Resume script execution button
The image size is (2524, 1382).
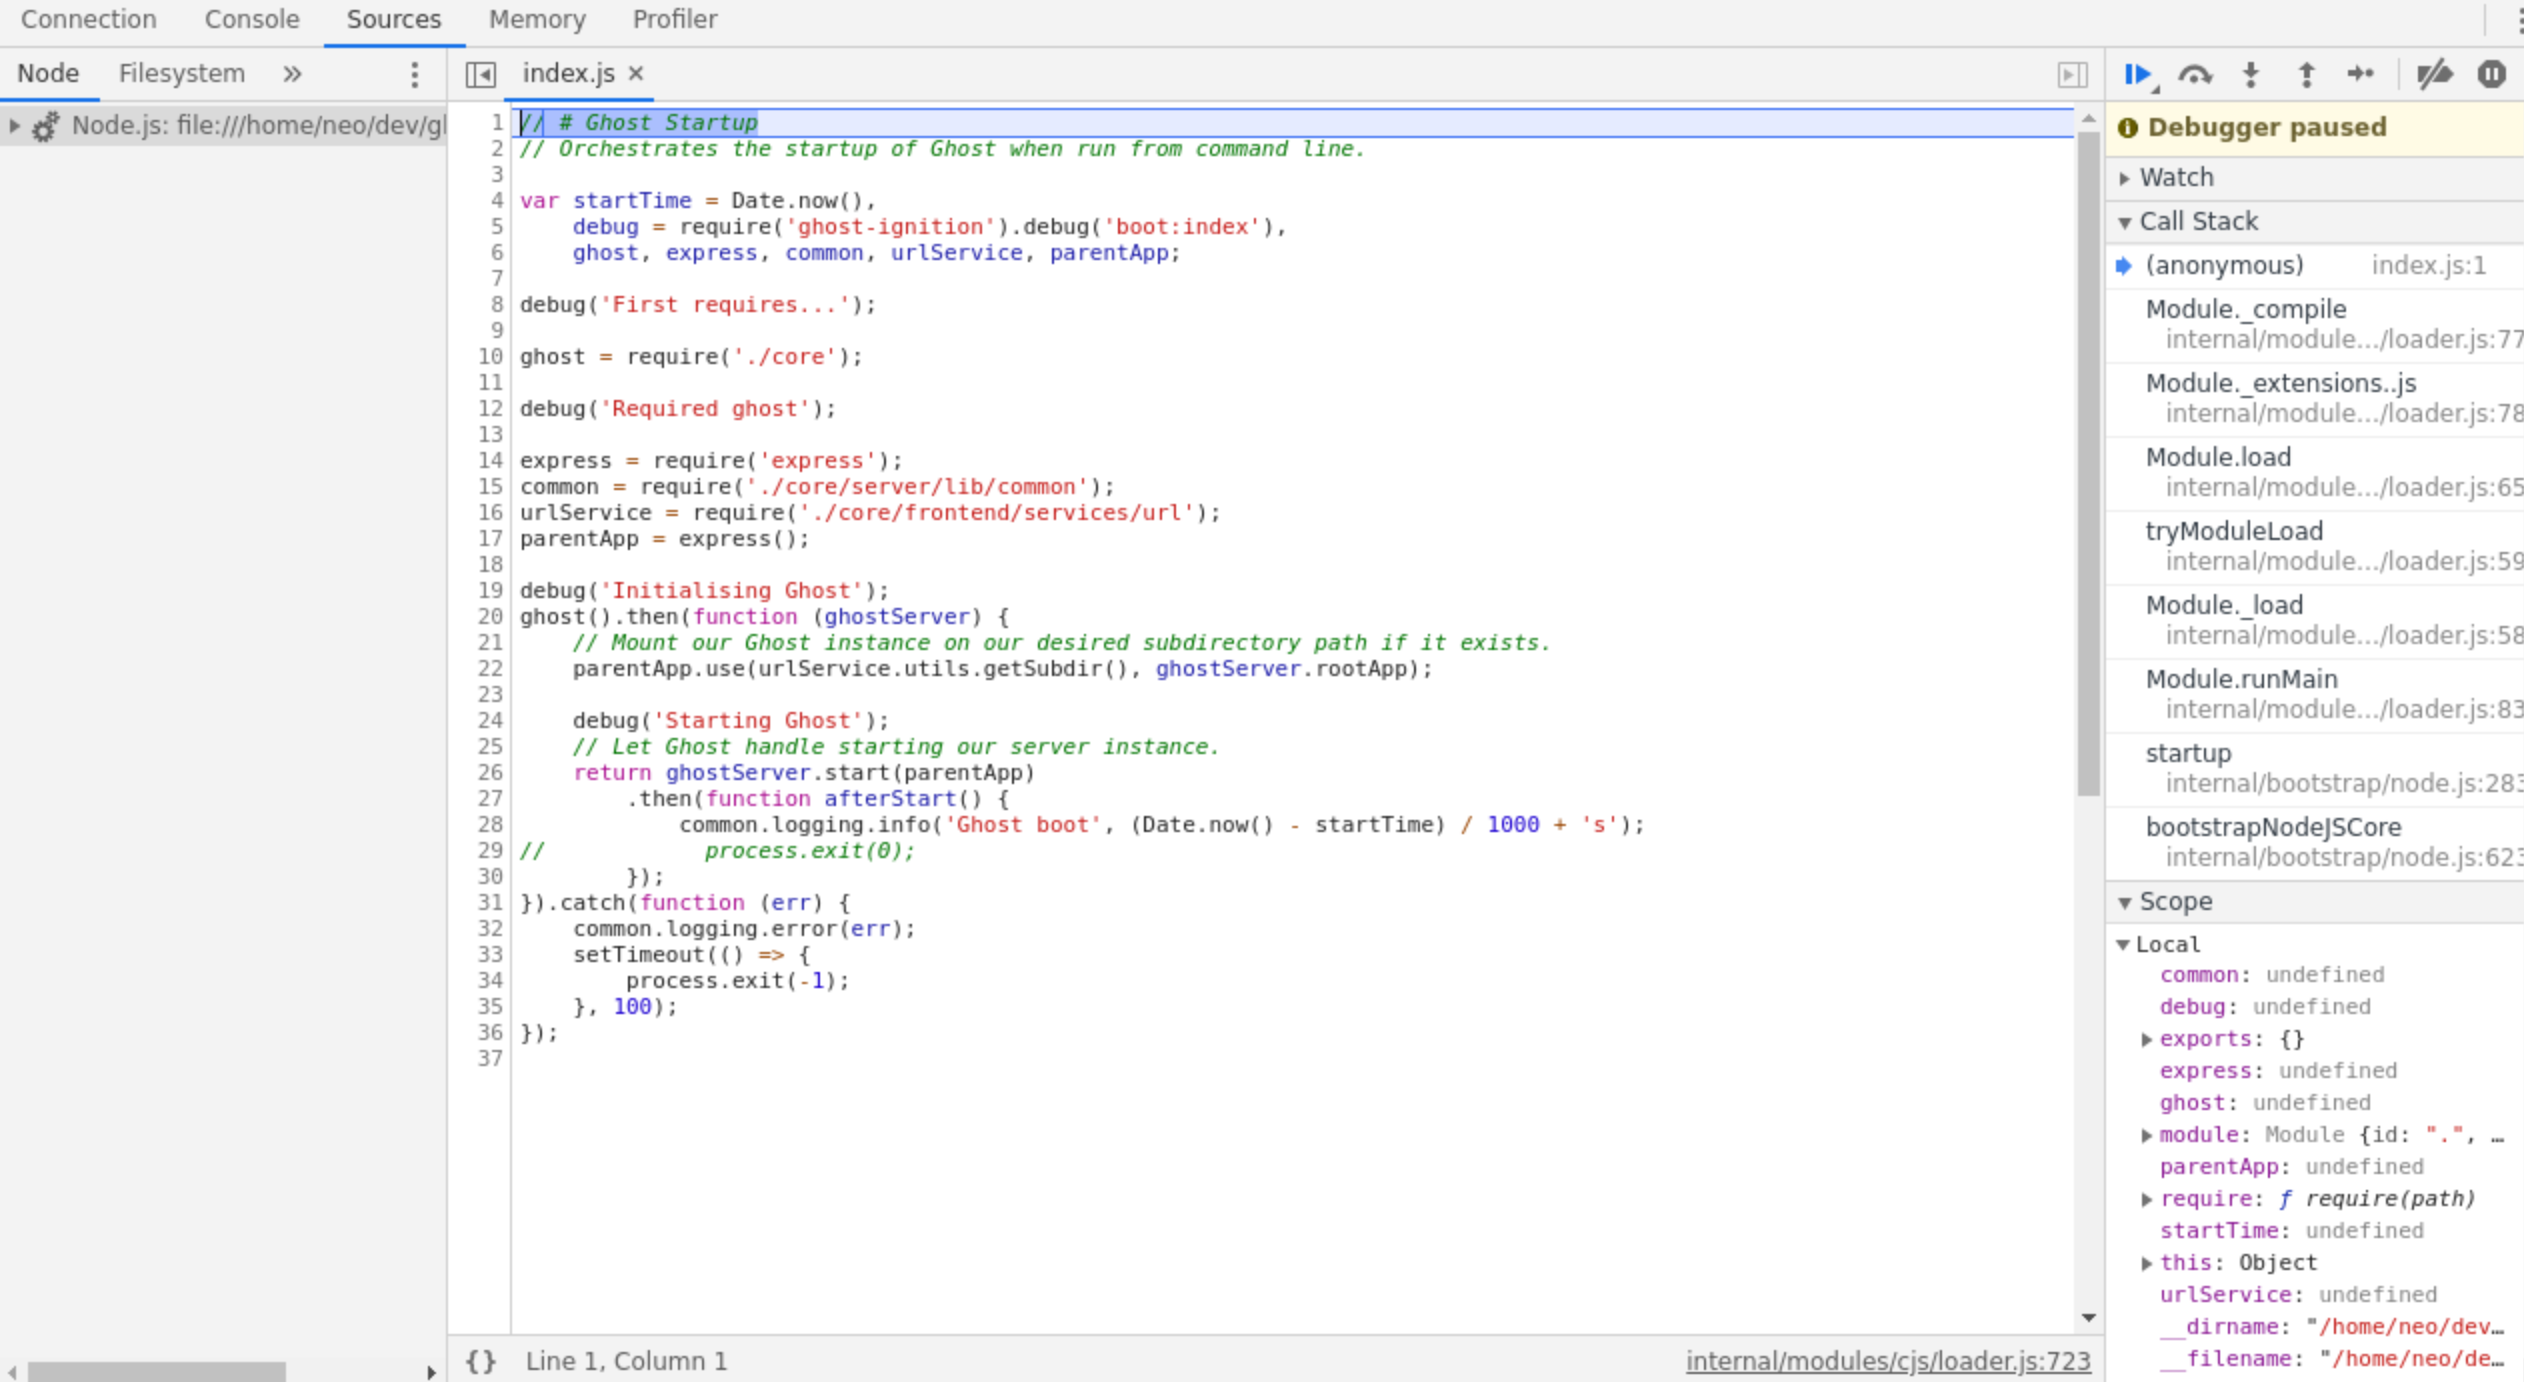pyautogui.click(x=2137, y=75)
